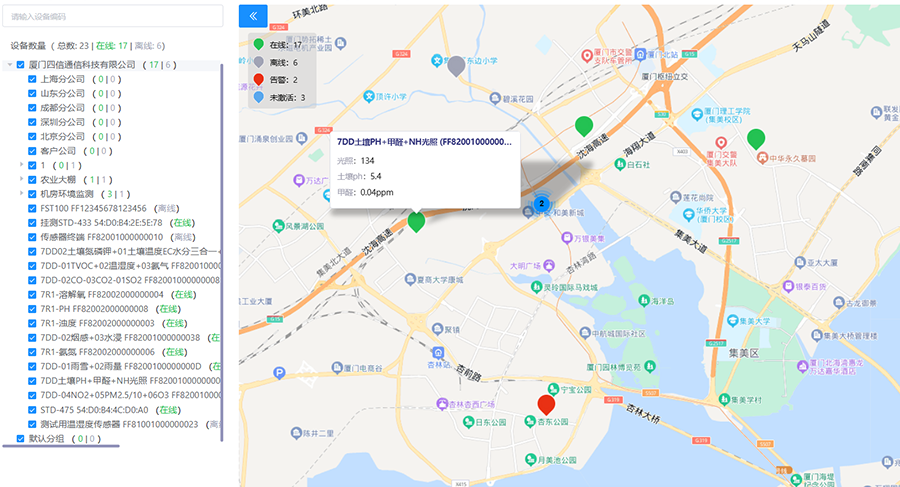This screenshot has width=900, height=487.
Task: Click the red alarm marker near 杏东公园
Action: click(x=546, y=404)
